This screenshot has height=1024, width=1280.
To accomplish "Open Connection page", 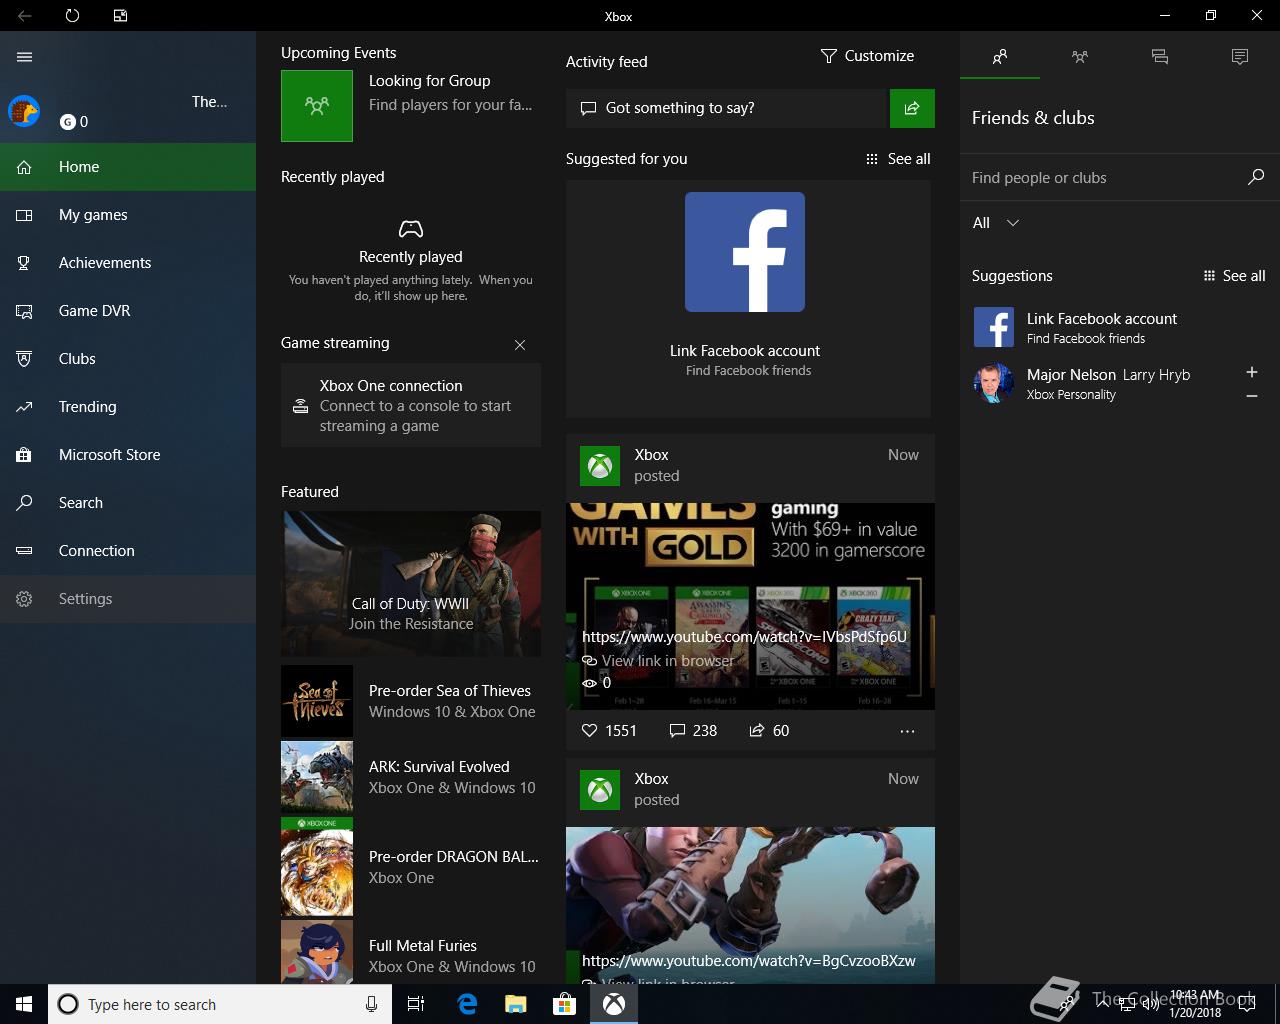I will (128, 551).
